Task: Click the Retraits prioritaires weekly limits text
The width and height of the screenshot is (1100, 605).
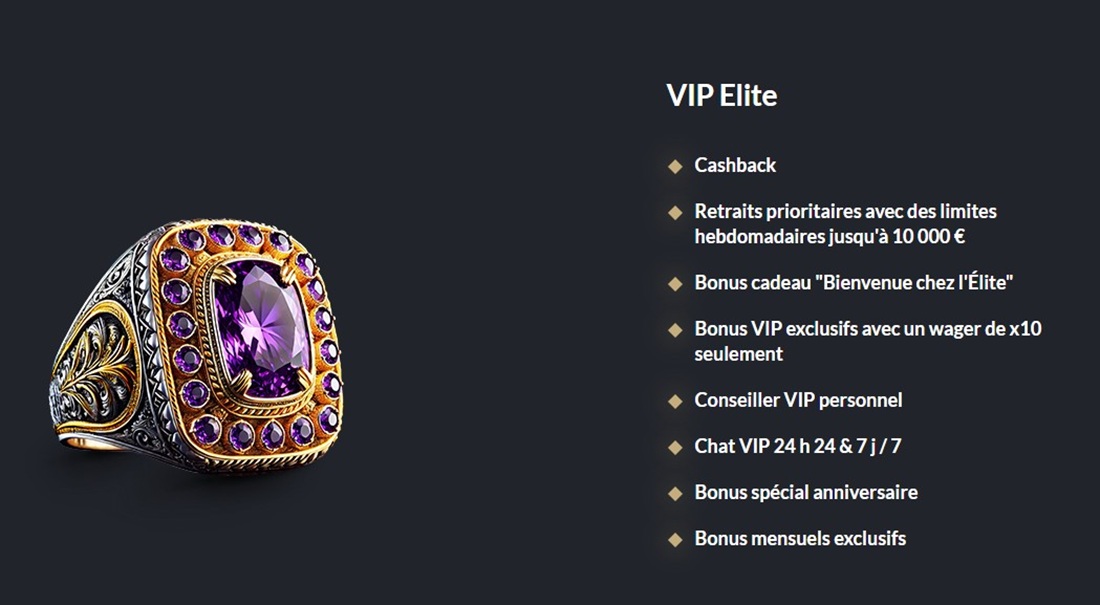Action: coord(845,224)
